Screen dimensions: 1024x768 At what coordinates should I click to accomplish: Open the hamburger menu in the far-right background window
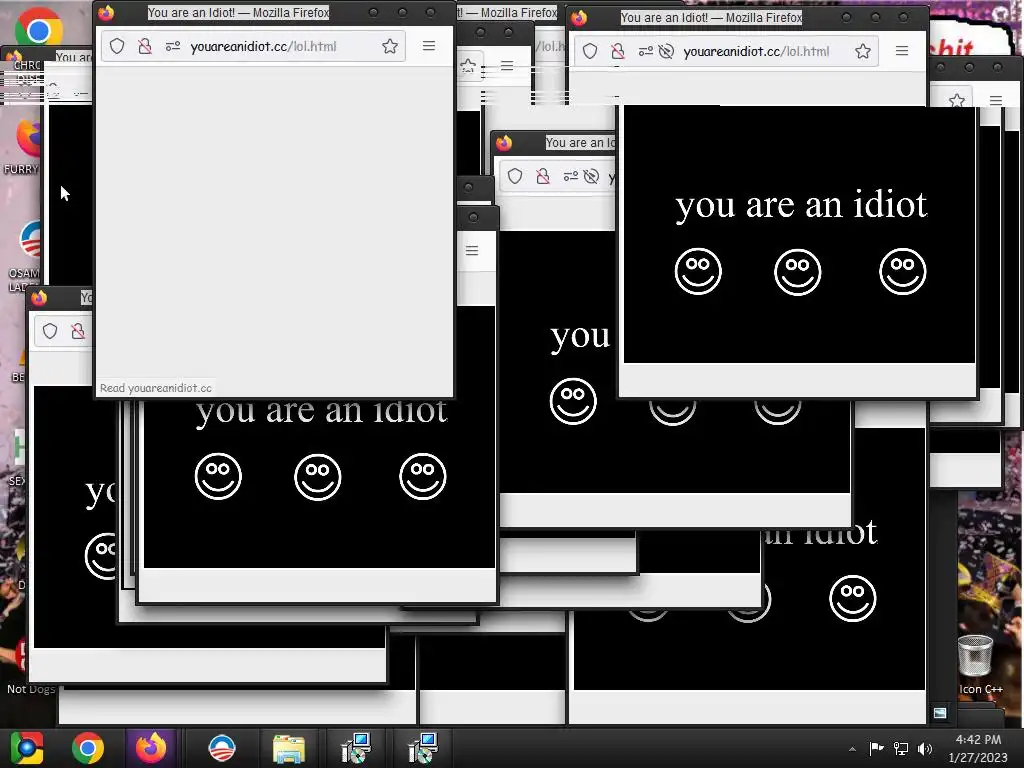click(x=995, y=100)
